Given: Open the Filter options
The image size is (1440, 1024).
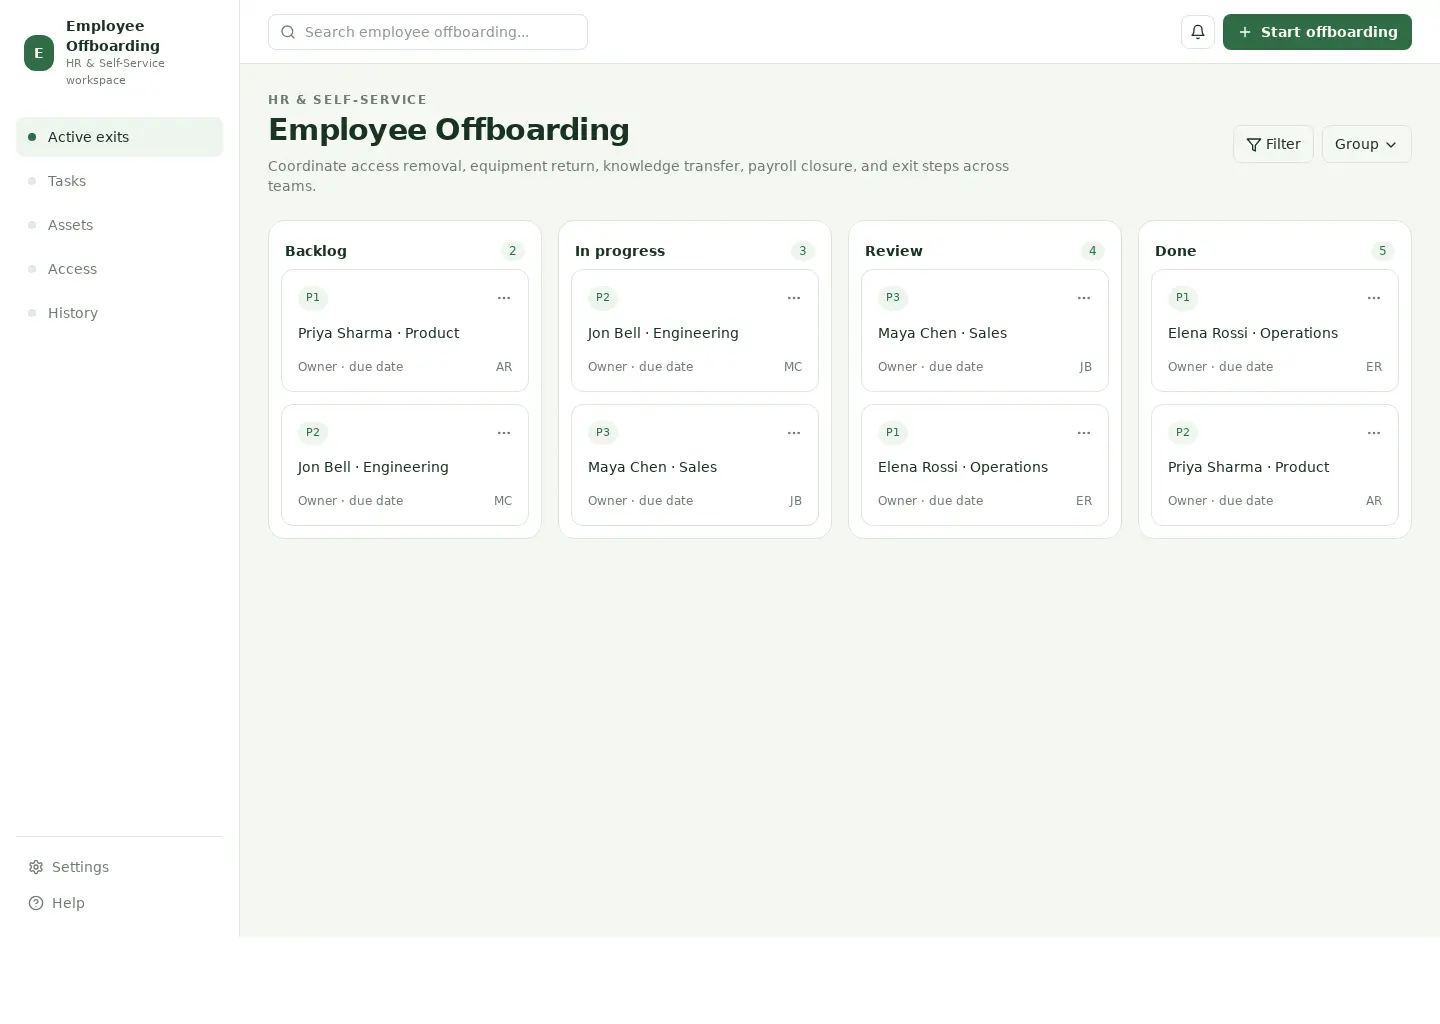Looking at the screenshot, I should click(1273, 144).
